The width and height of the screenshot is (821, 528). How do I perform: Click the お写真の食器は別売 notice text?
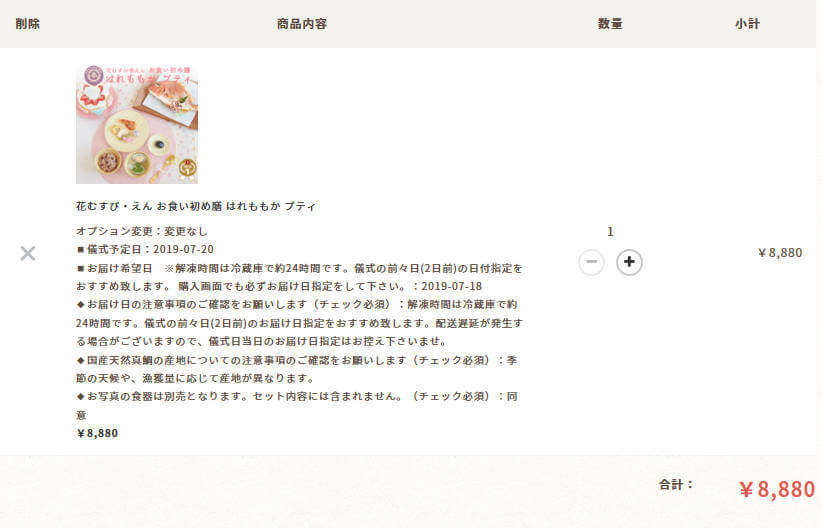297,405
